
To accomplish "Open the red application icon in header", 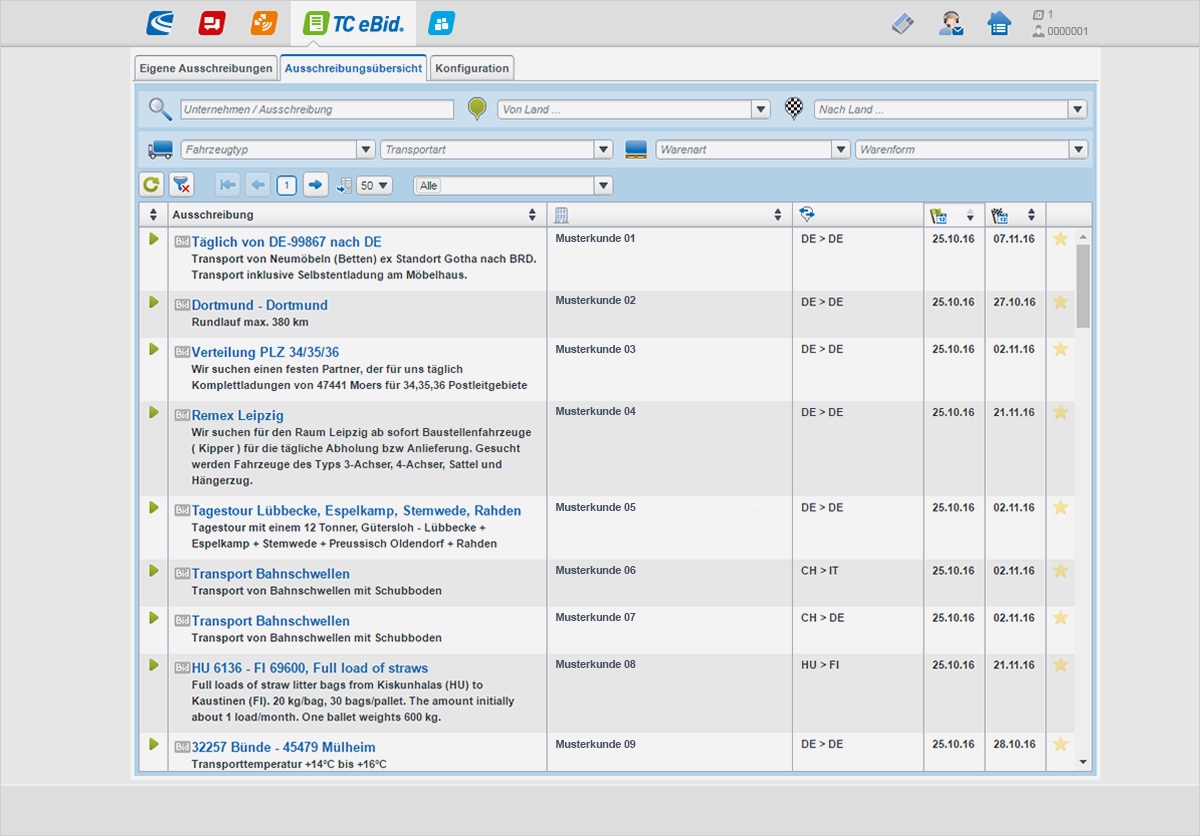I will 212,23.
